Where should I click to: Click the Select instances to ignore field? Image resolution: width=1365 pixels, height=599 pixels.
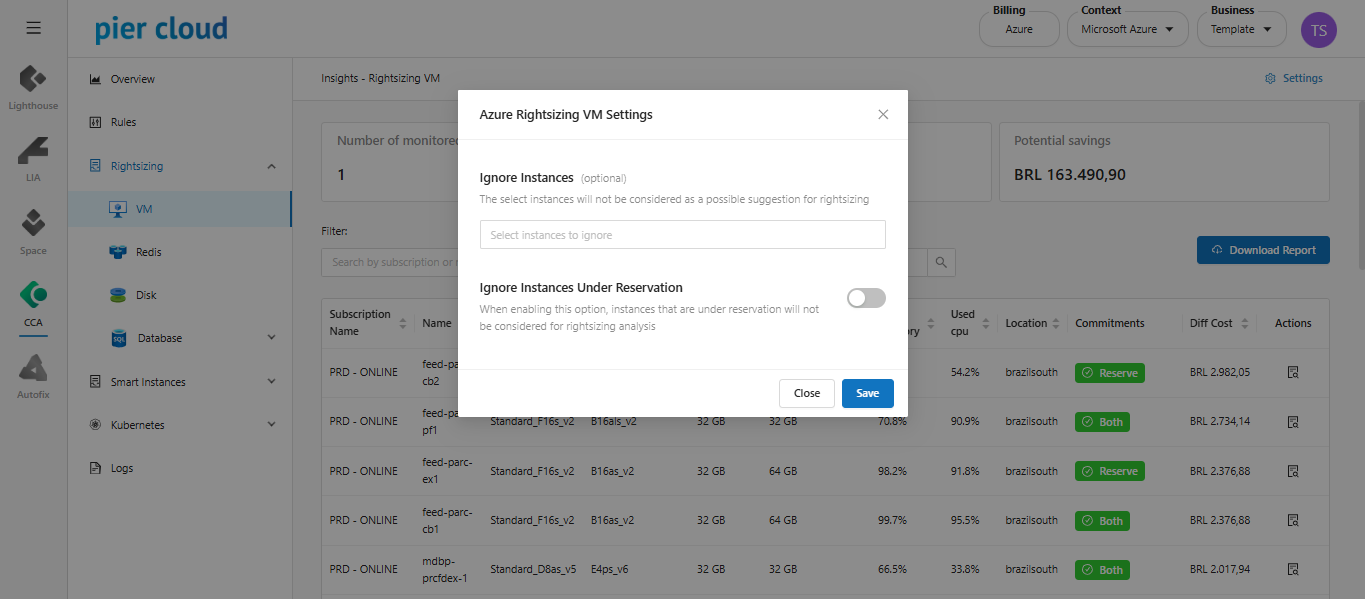point(682,235)
